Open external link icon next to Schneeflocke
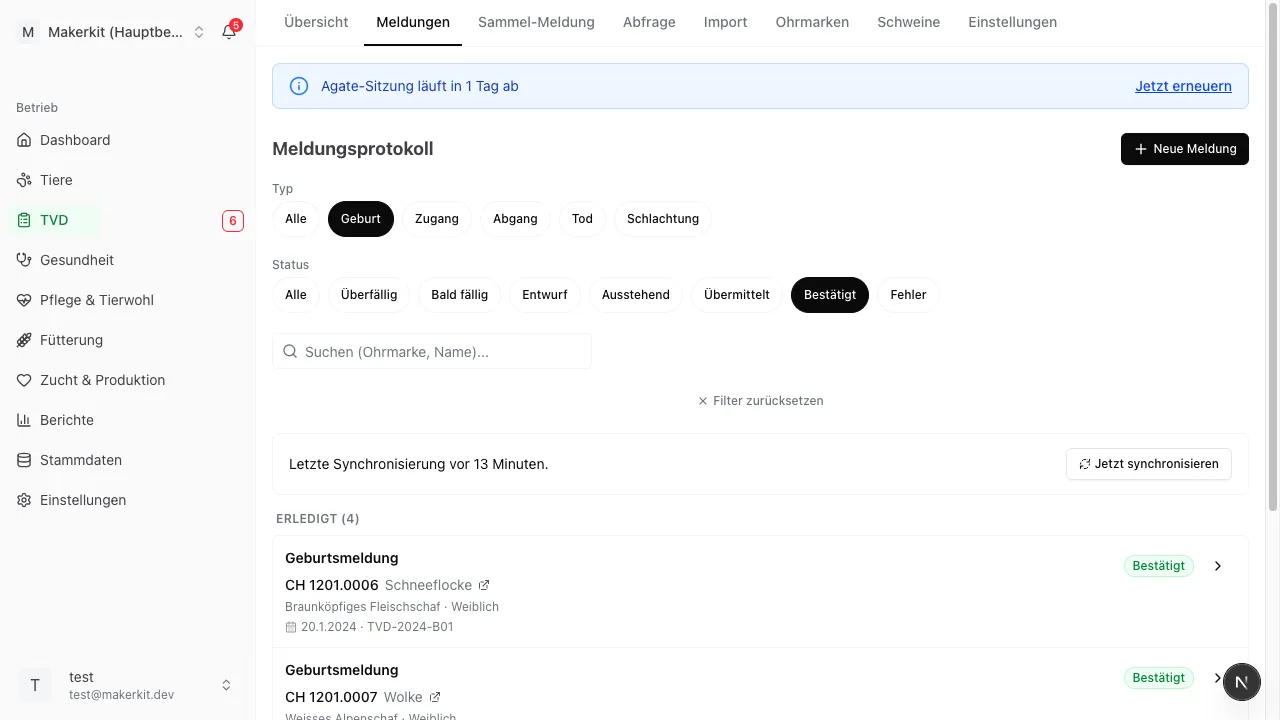The width and height of the screenshot is (1280, 720). 484,585
